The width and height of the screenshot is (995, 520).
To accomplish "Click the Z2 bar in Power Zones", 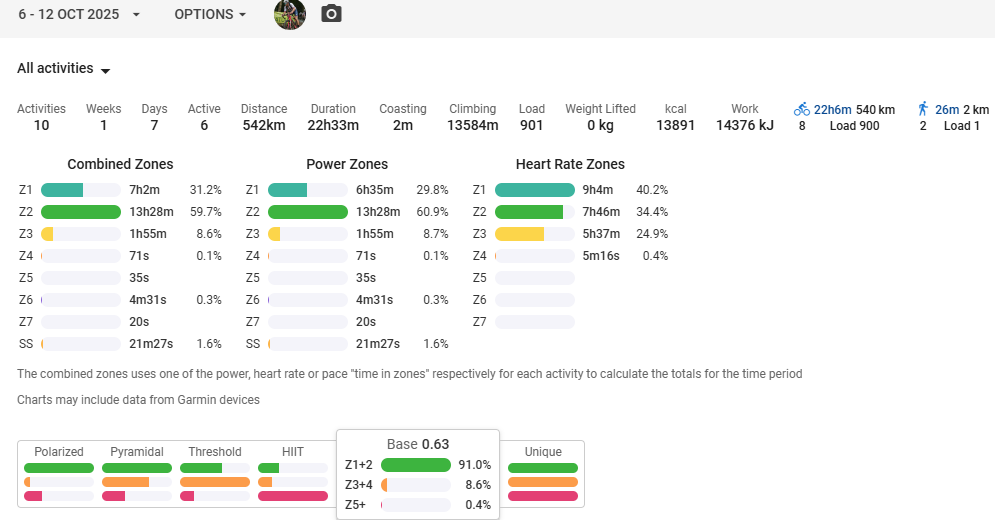I will tap(307, 212).
